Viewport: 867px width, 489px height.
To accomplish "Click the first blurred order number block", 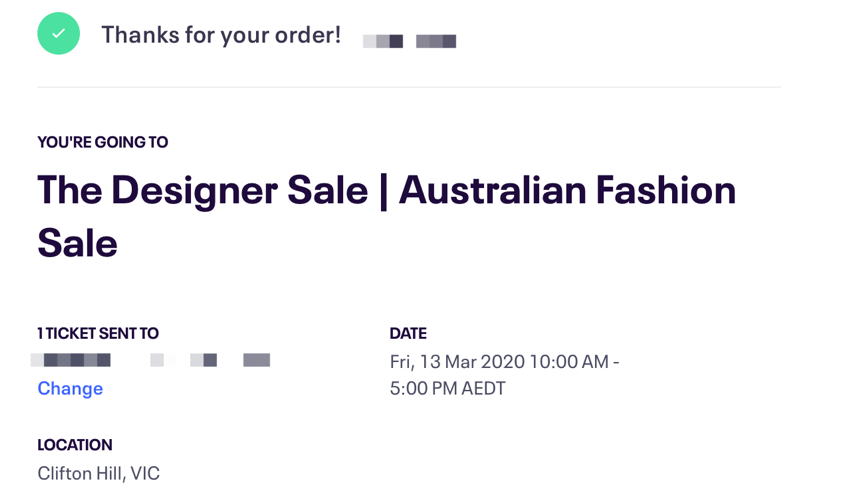I will pos(383,41).
